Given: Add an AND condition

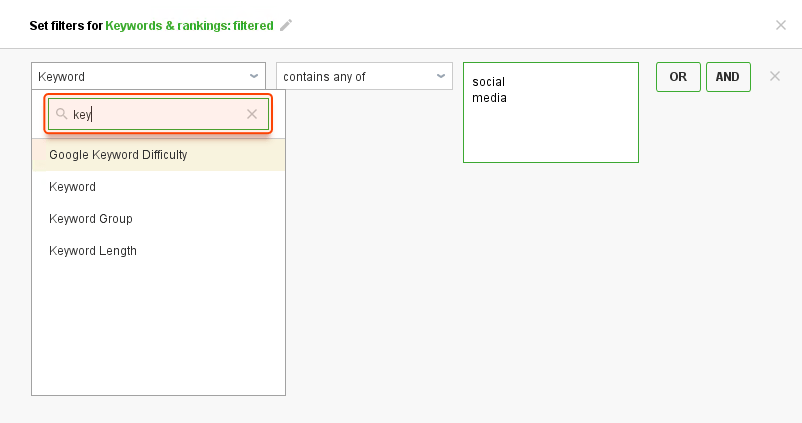Looking at the screenshot, I should [728, 77].
